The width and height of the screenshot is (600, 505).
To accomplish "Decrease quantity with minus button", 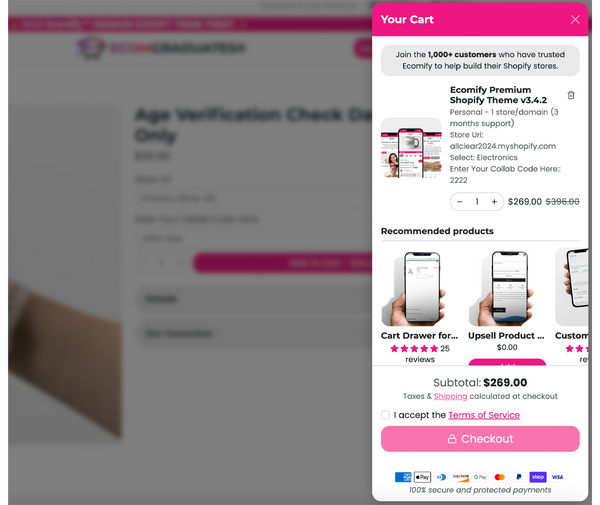I will (460, 202).
